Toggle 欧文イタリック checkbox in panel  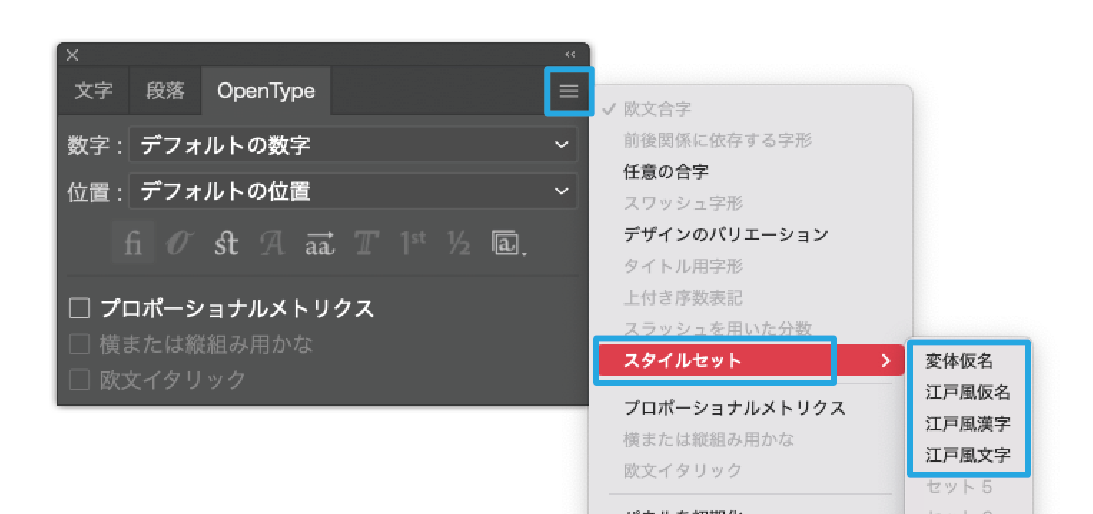coord(79,380)
